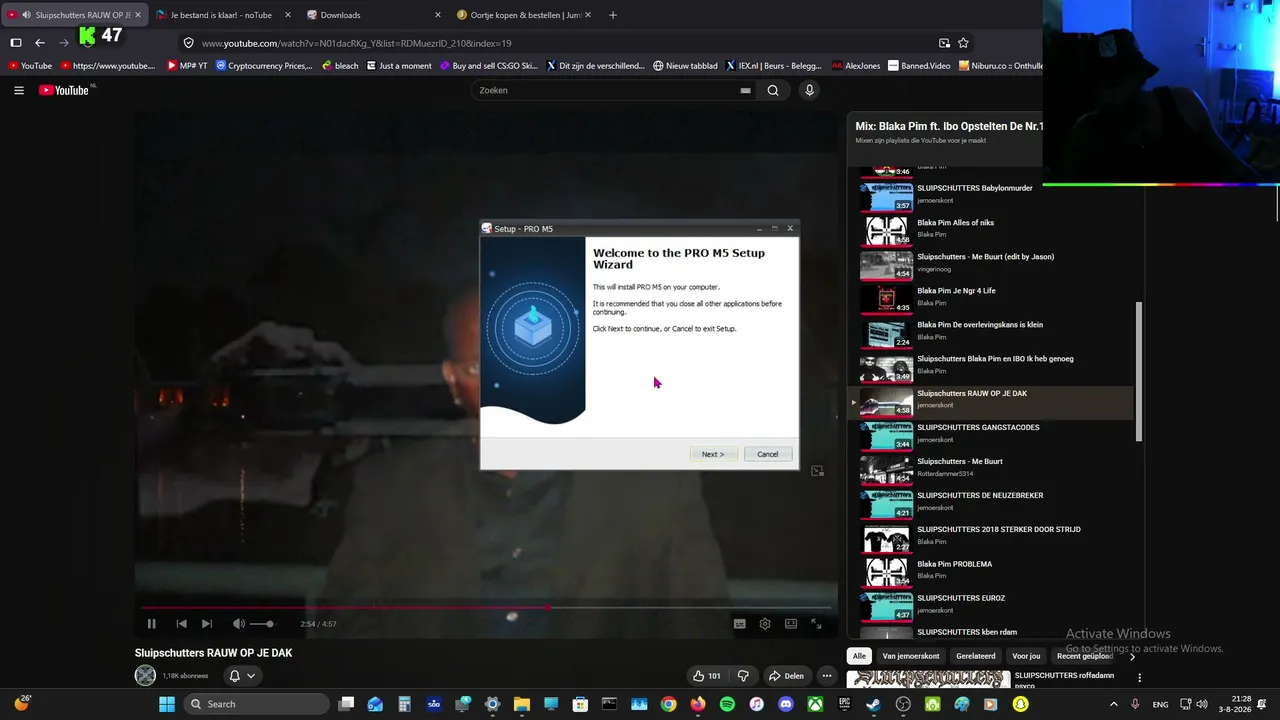The image size is (1280, 720).
Task: Show hidden system tray icons chevron
Action: tap(1113, 704)
